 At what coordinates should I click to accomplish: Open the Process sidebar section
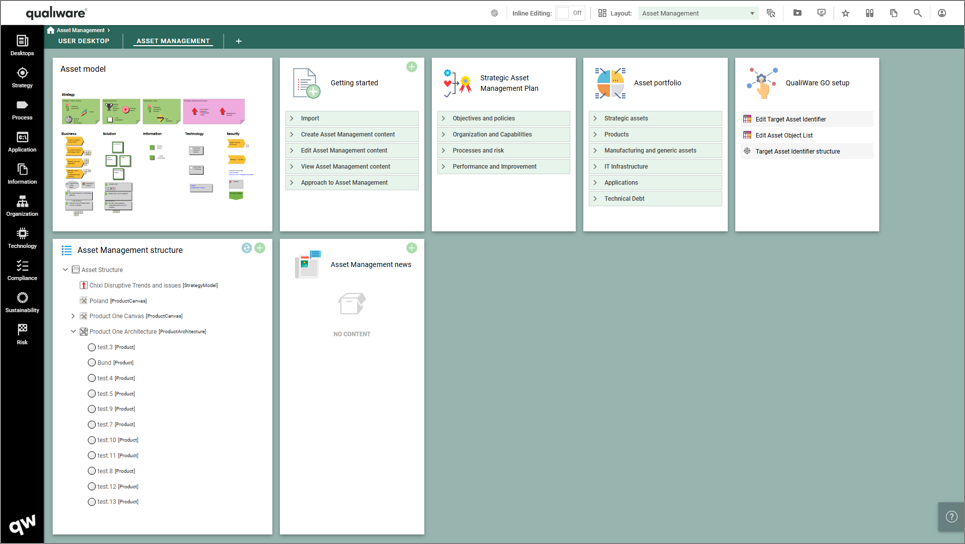pos(22,110)
